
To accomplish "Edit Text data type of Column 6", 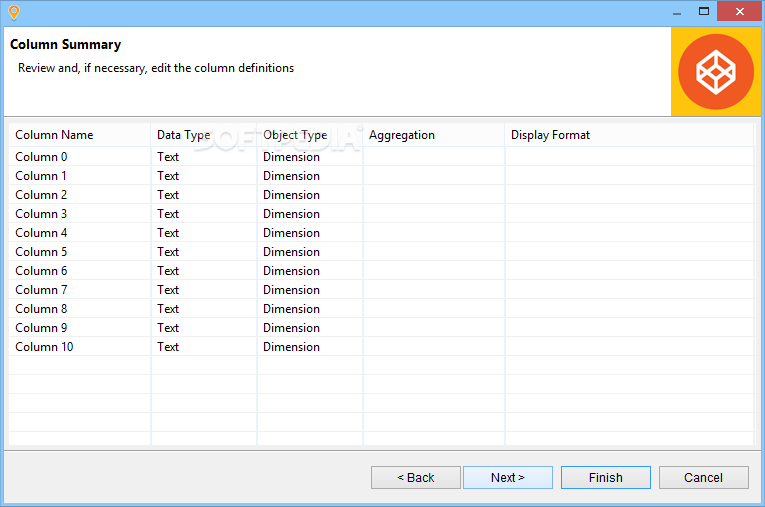I will pos(204,271).
